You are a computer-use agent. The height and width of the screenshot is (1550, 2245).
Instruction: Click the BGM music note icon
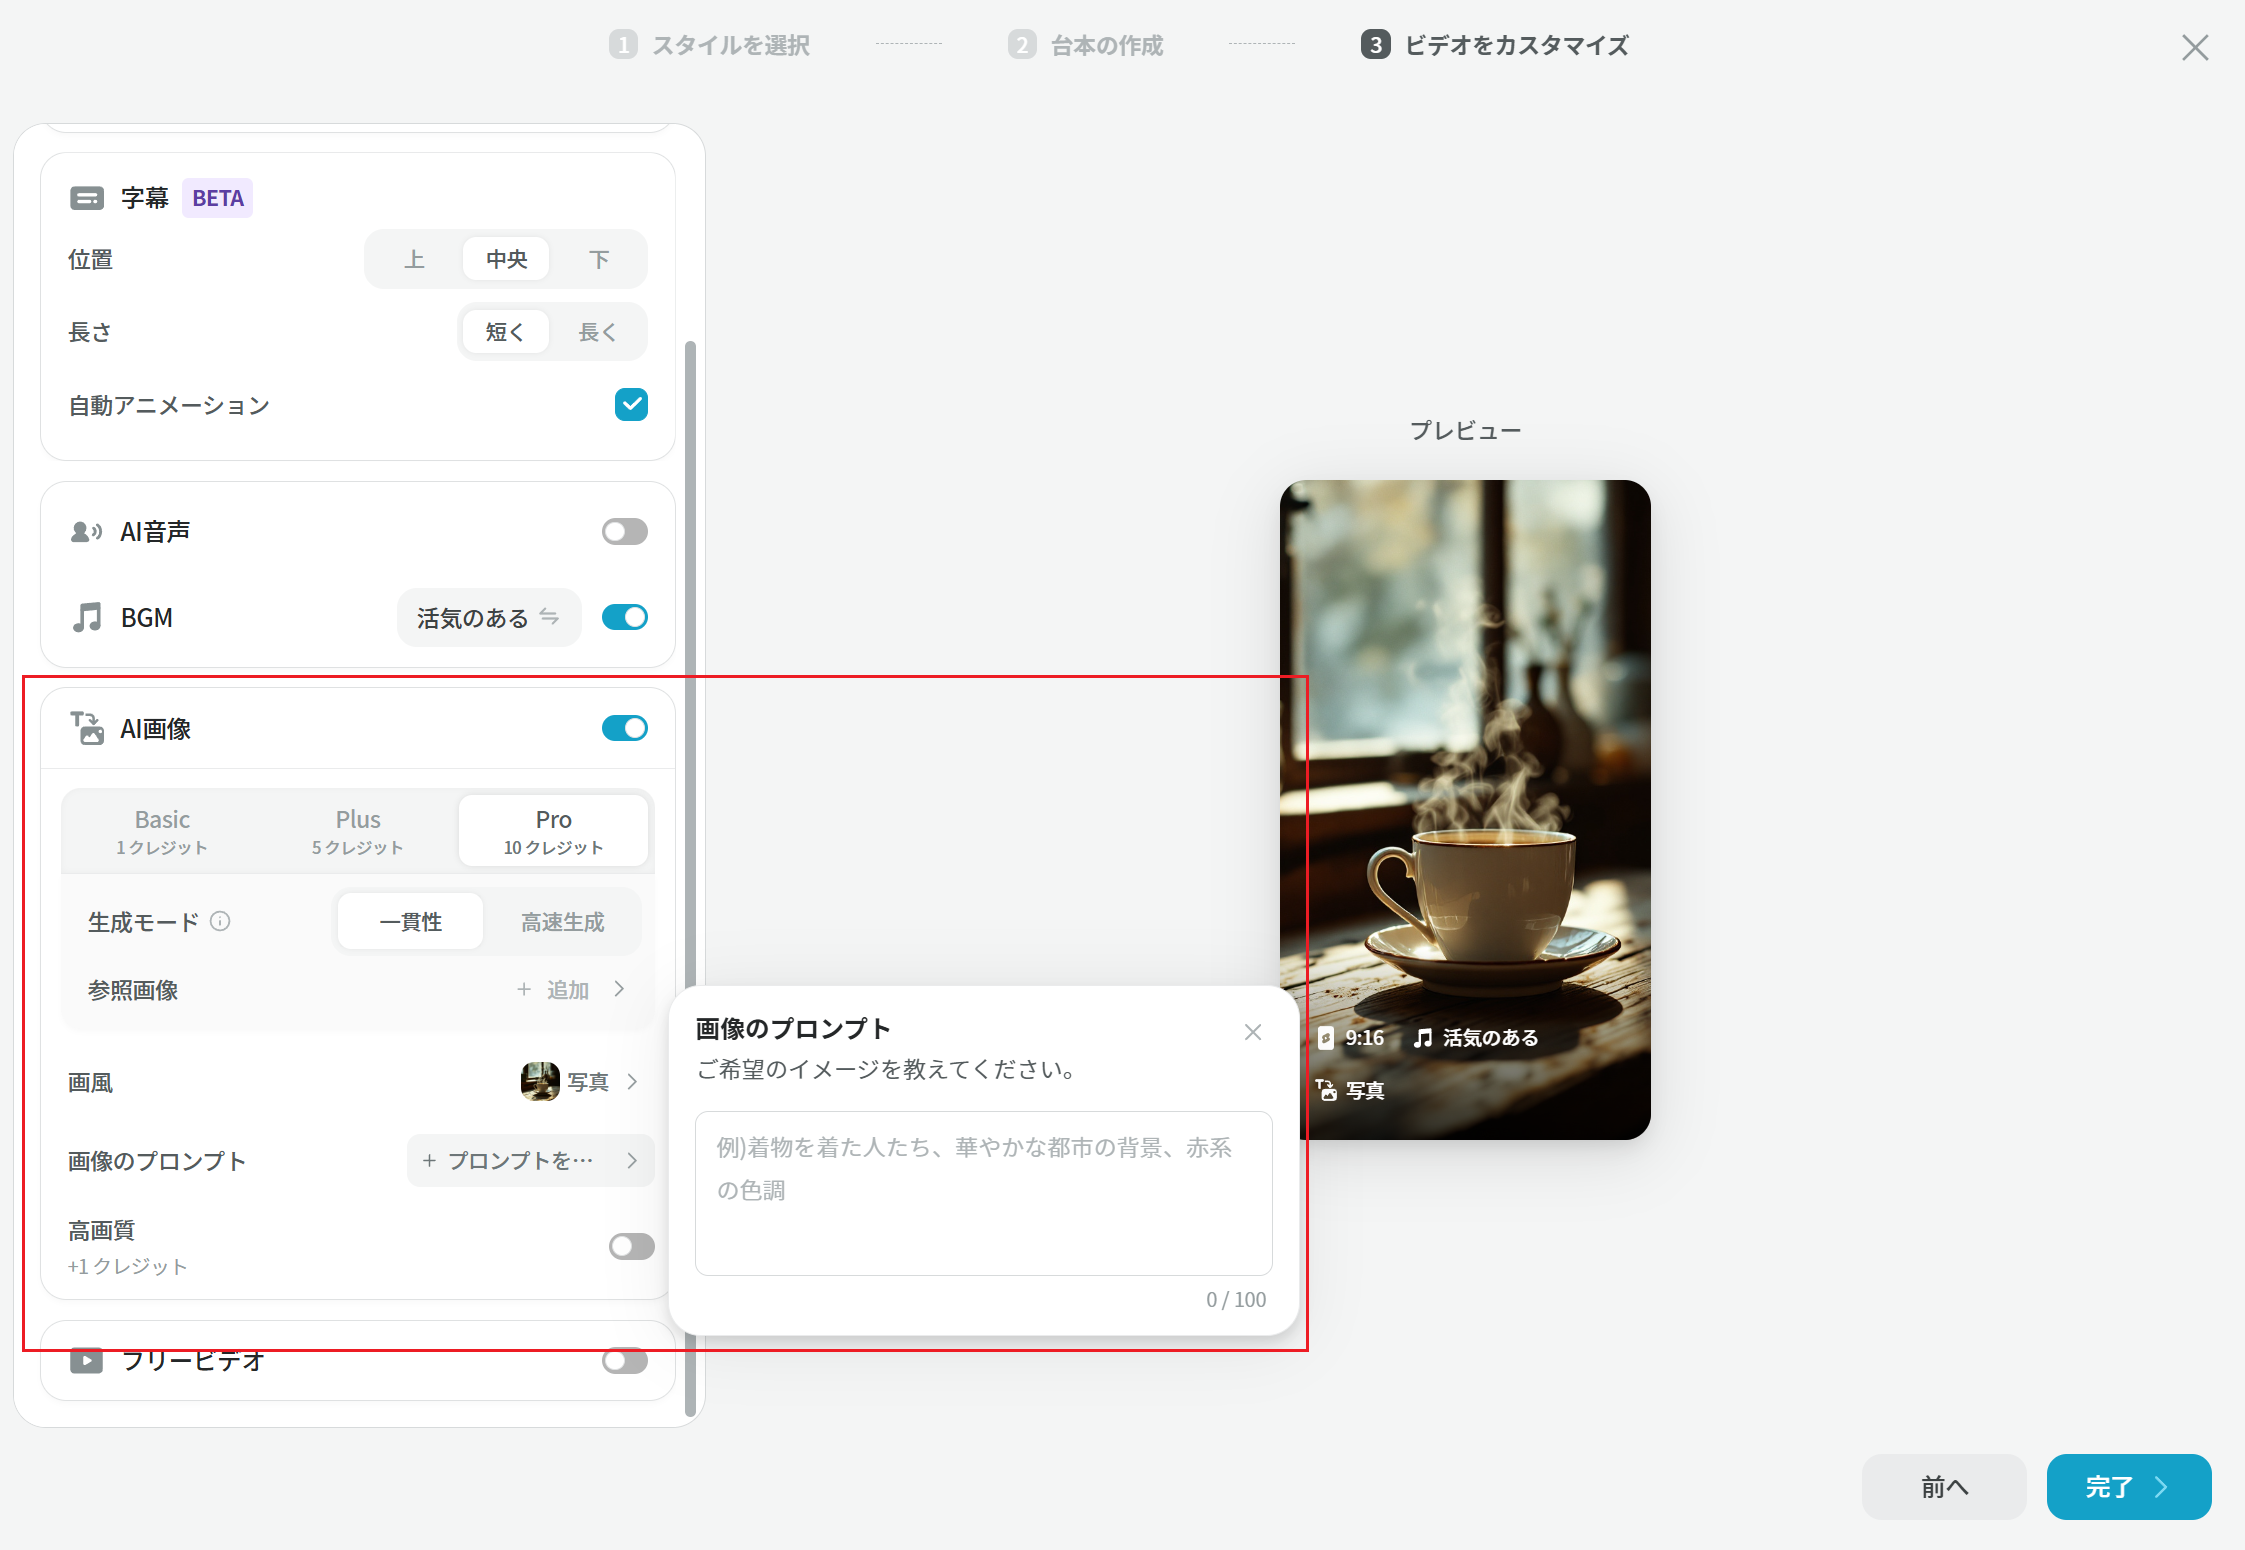(x=87, y=617)
